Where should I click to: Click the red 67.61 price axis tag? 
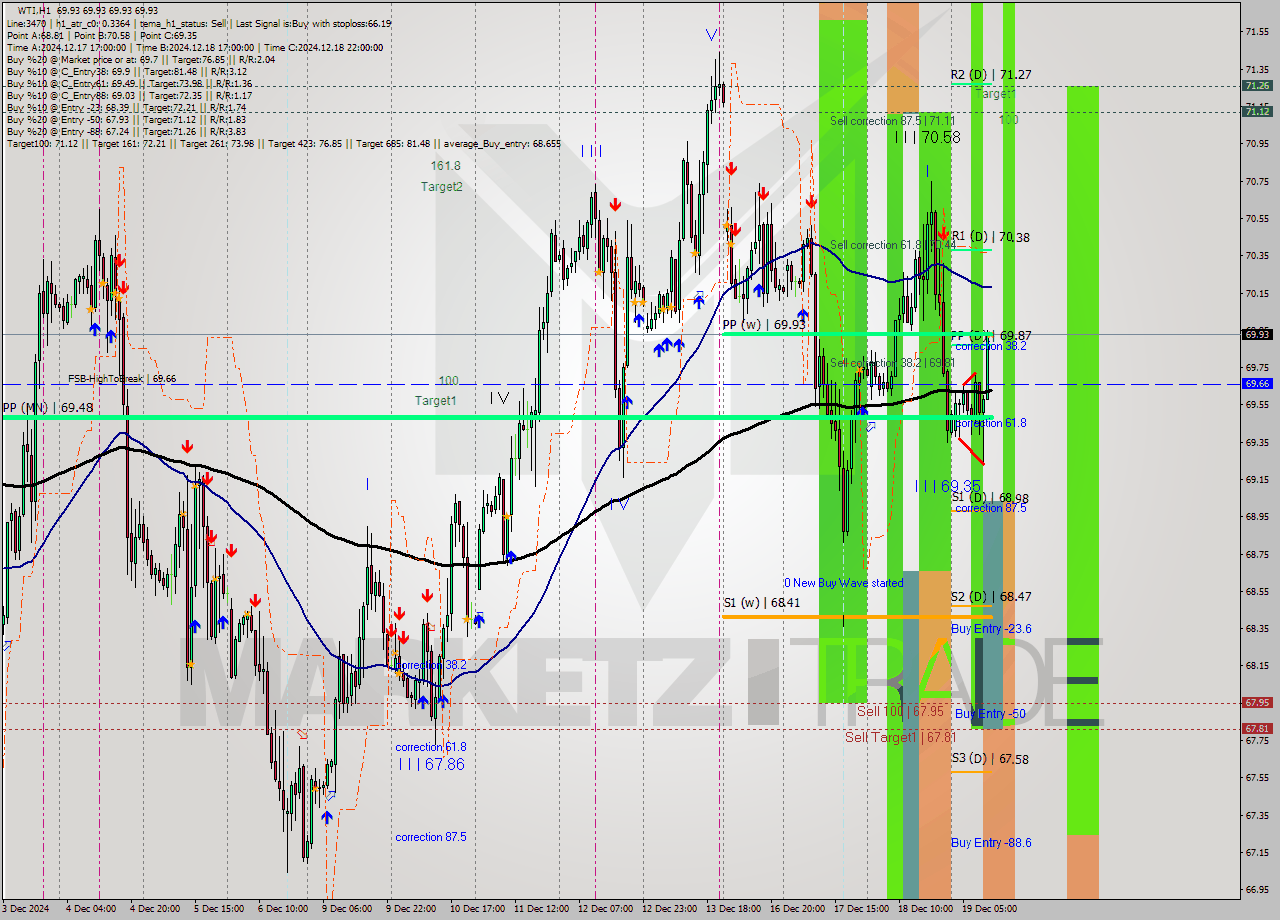(x=1257, y=729)
